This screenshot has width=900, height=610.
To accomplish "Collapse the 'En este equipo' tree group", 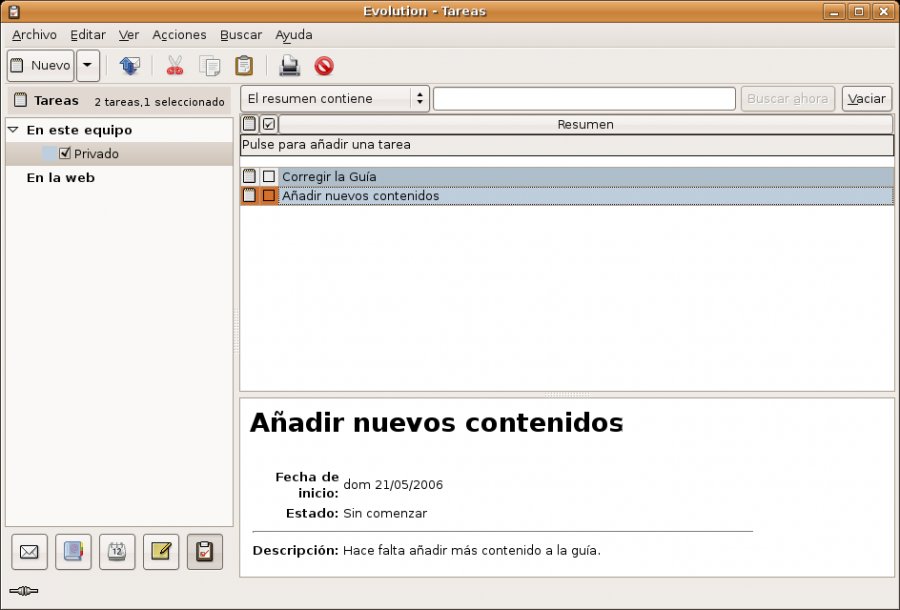I will tap(13, 130).
